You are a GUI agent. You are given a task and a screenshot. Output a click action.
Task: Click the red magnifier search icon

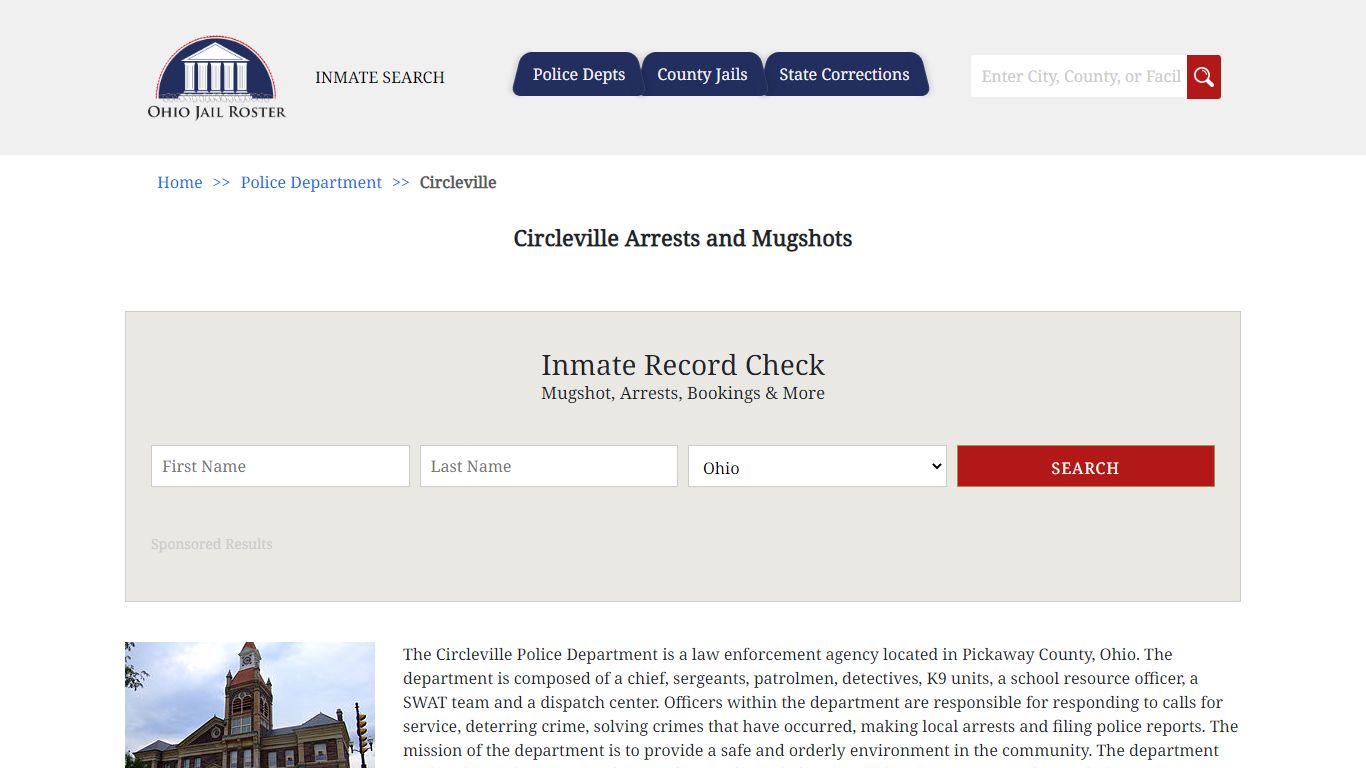1204,77
